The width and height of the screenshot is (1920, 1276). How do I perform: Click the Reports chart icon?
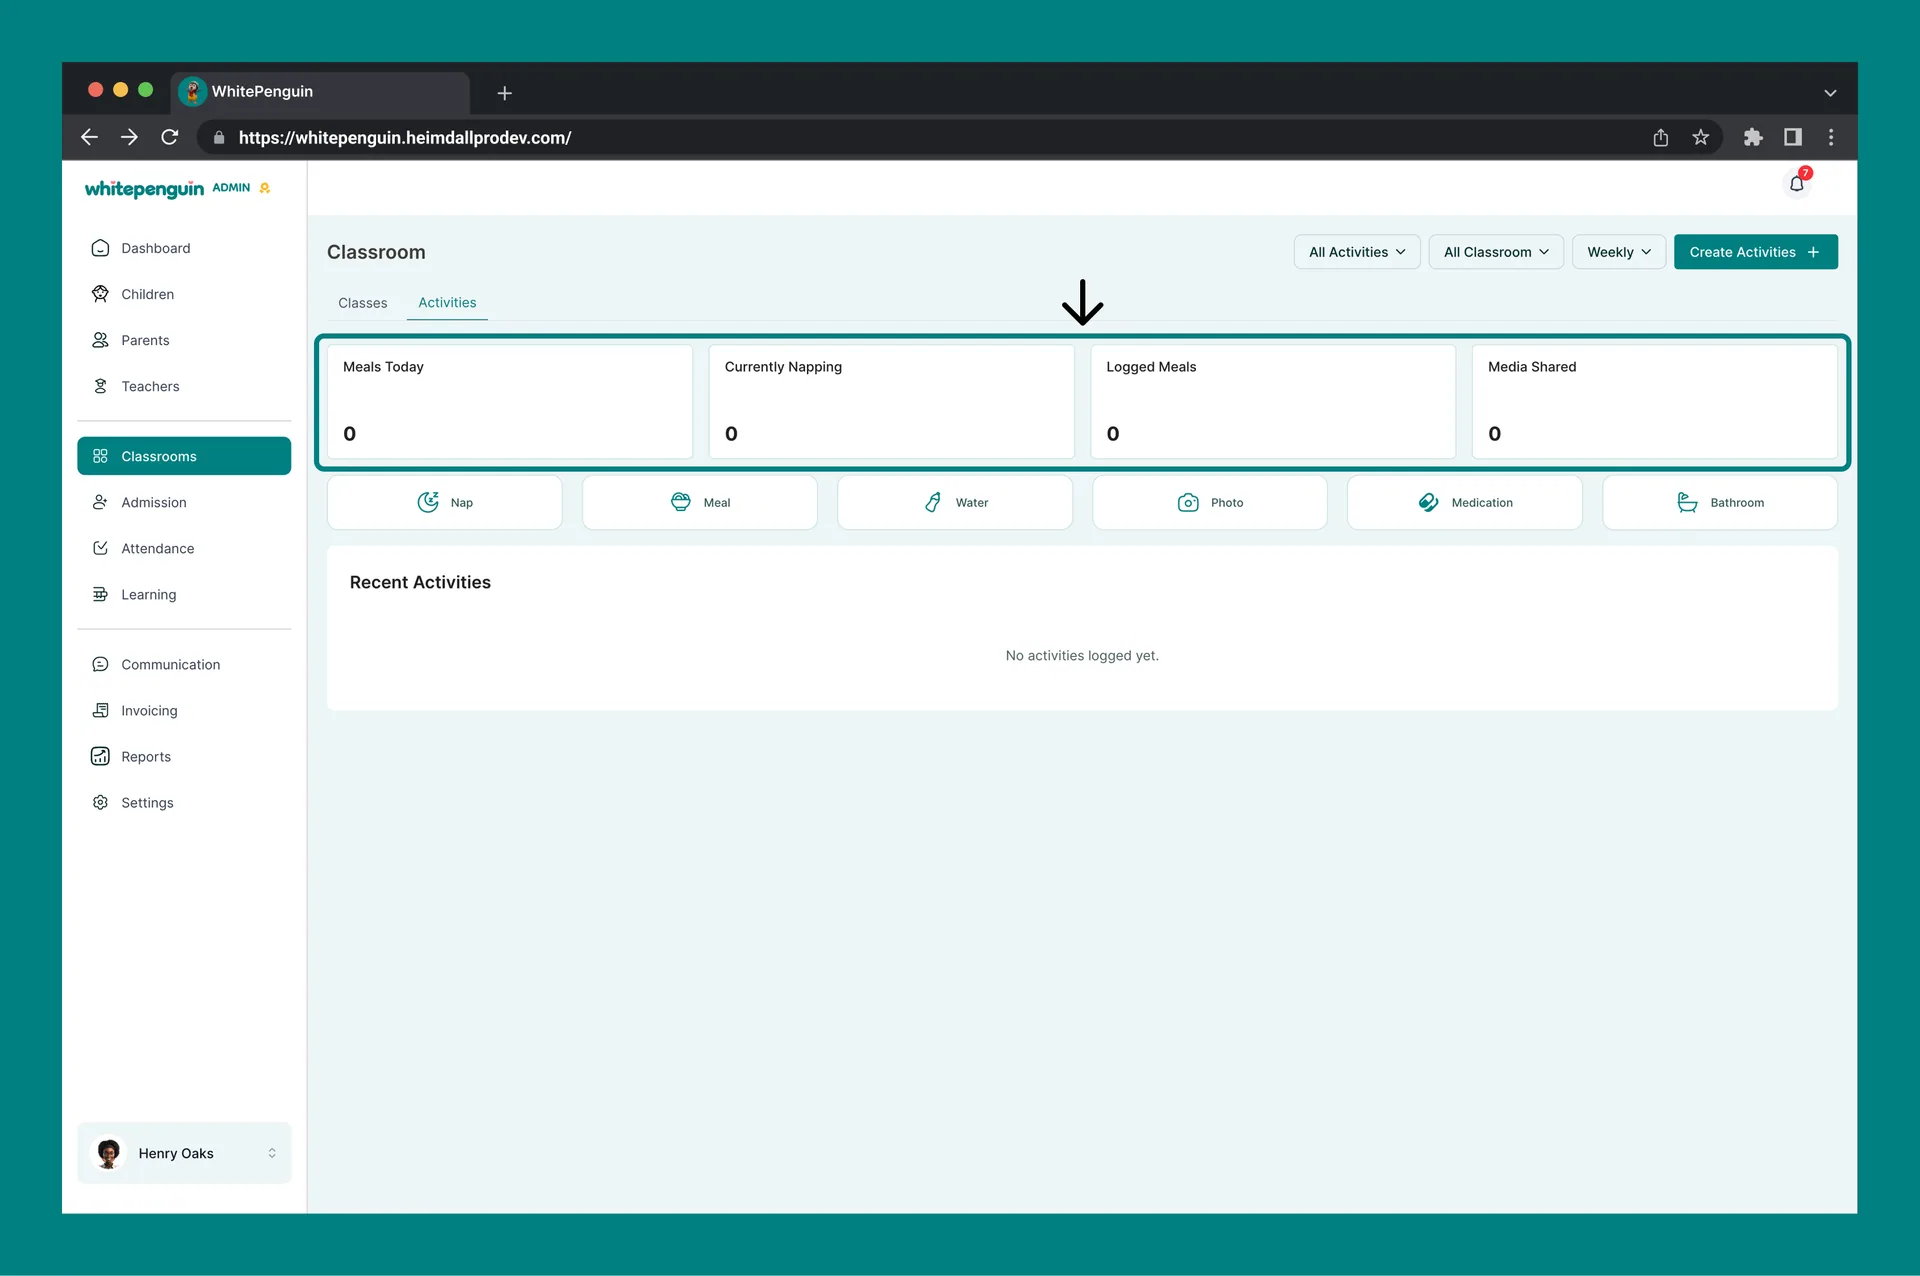point(100,756)
